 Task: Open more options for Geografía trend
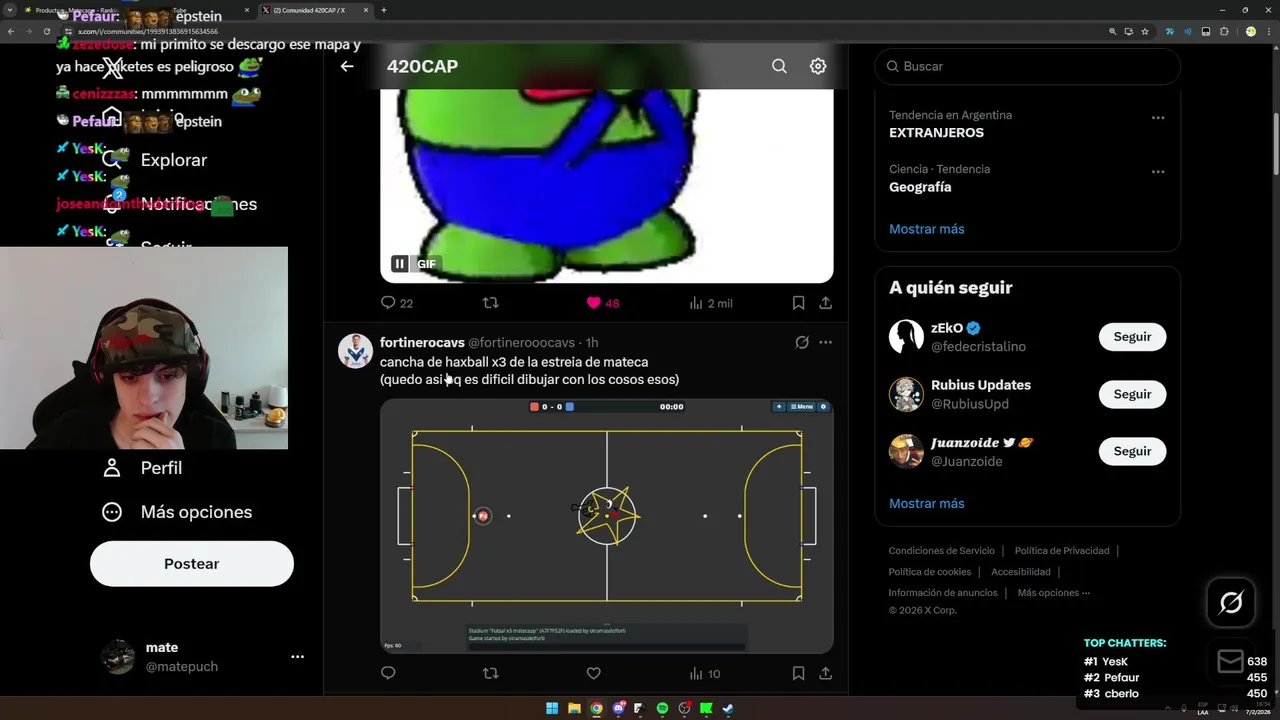click(x=1158, y=171)
